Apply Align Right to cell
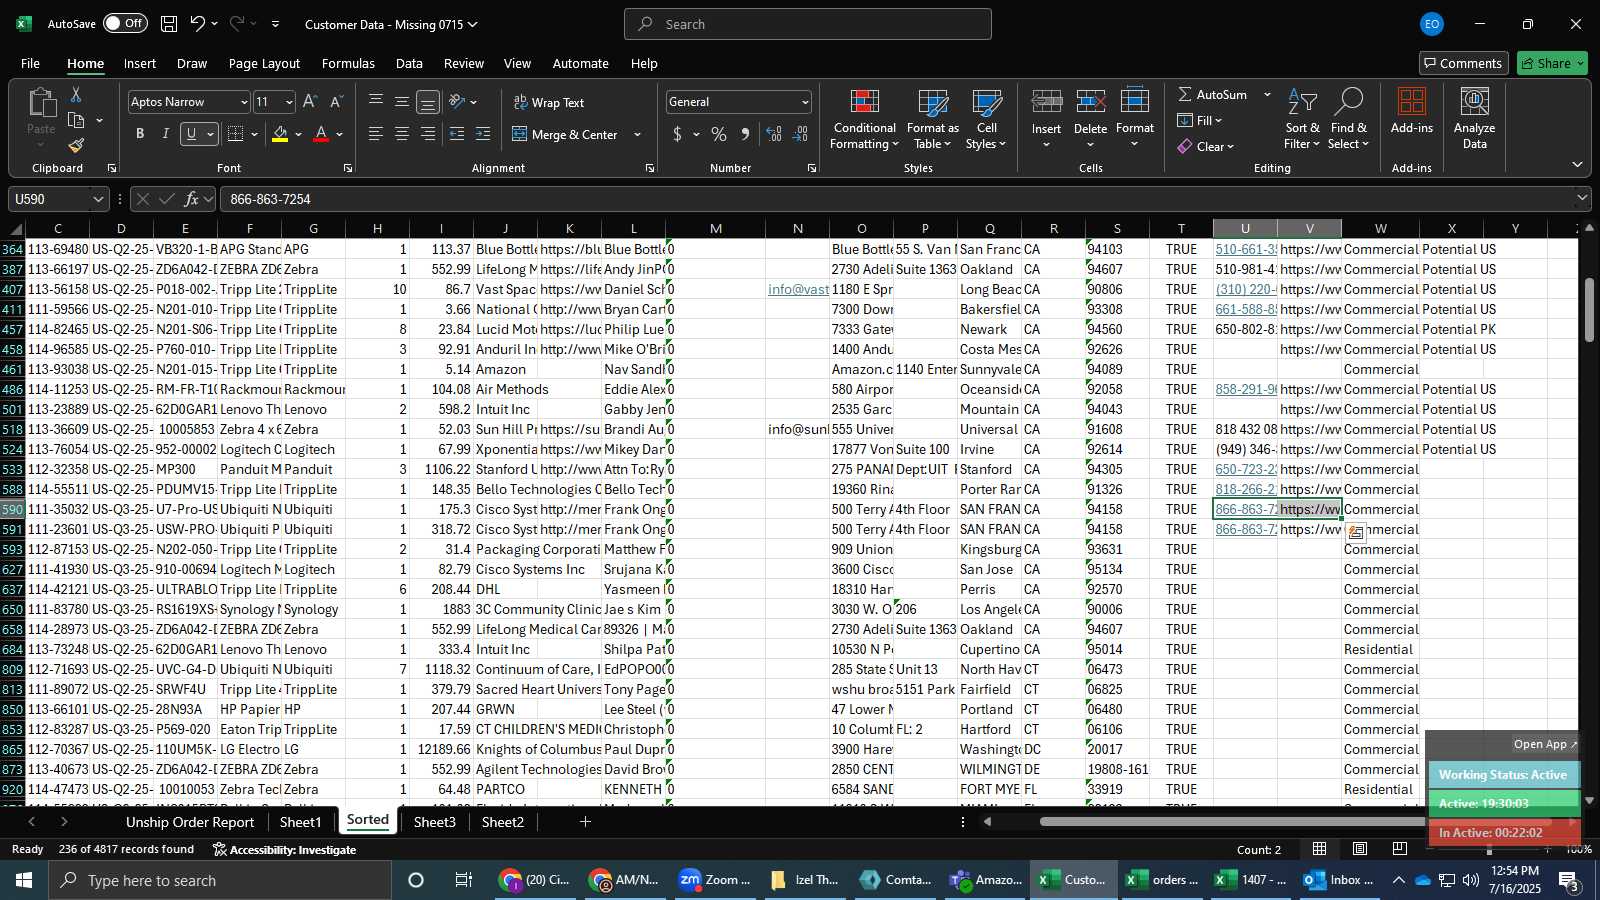The width and height of the screenshot is (1600, 900). point(428,134)
